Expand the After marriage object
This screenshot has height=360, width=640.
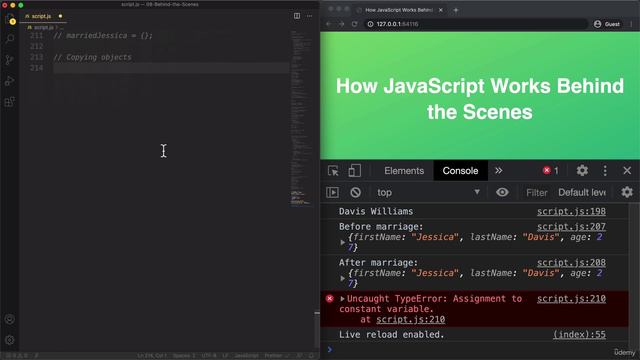(x=342, y=278)
